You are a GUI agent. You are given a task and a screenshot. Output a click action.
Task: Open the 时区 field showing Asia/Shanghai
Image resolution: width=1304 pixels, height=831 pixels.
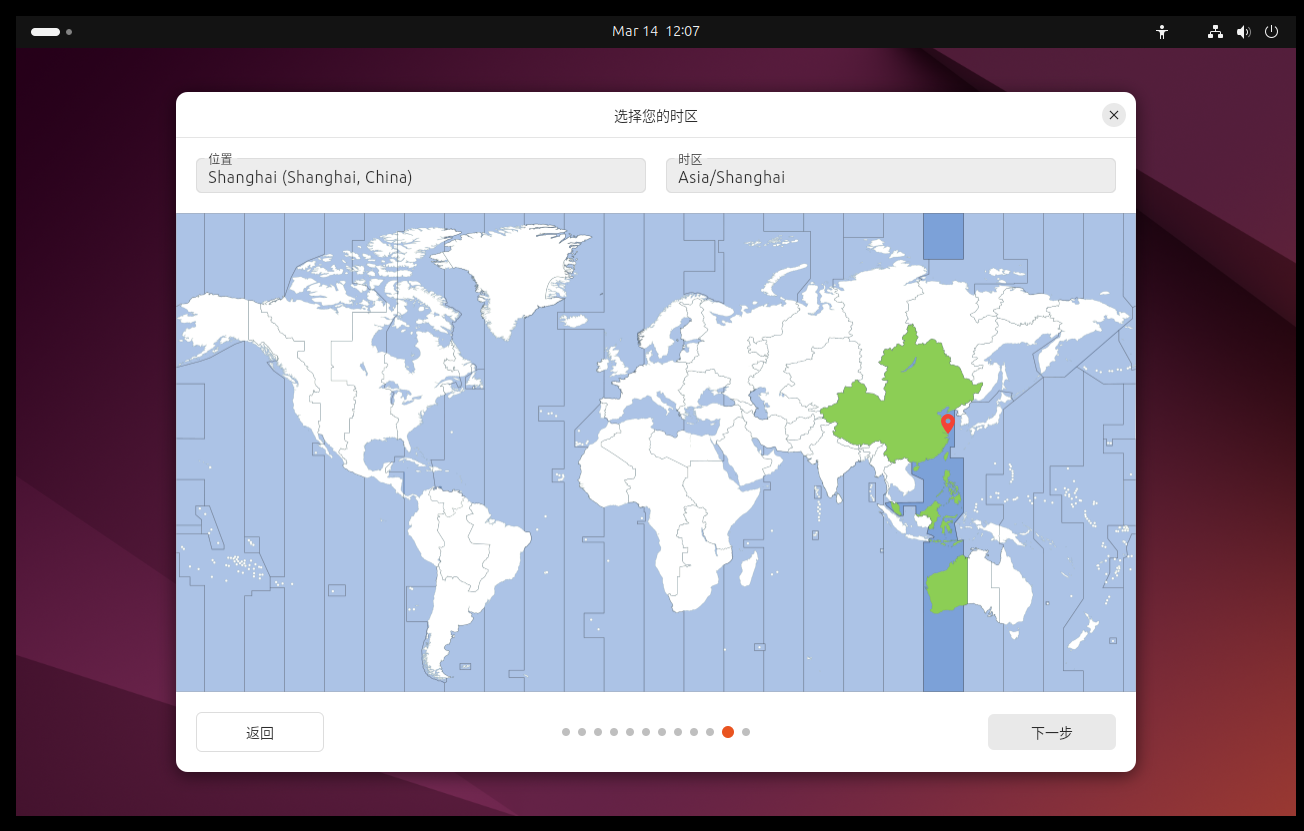[890, 176]
